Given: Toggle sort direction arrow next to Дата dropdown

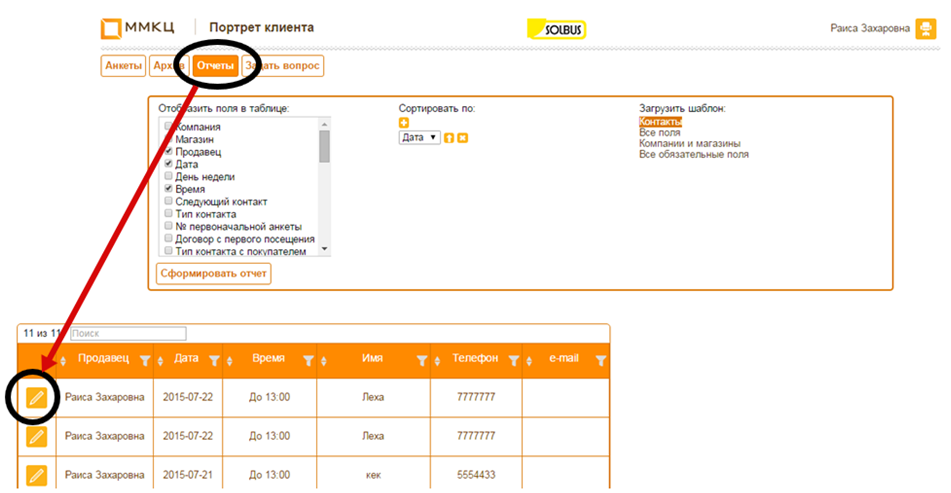Looking at the screenshot, I should 449,138.
